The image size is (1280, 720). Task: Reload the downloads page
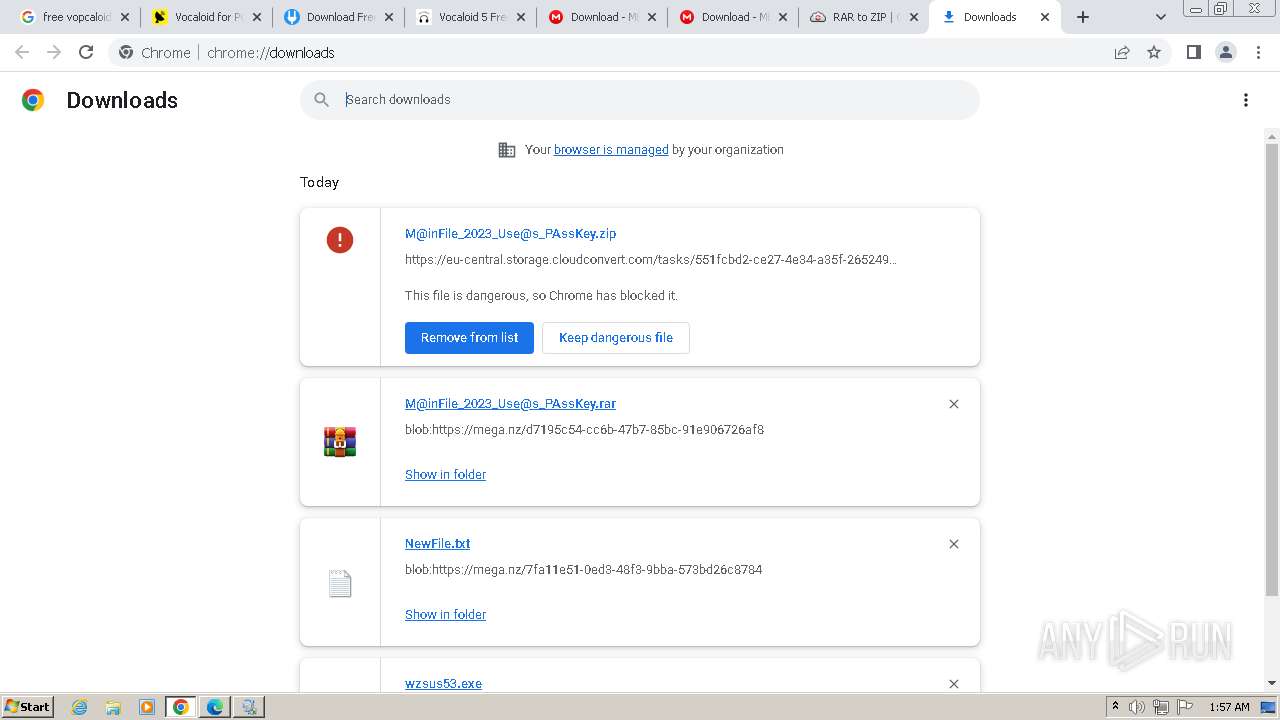point(86,52)
